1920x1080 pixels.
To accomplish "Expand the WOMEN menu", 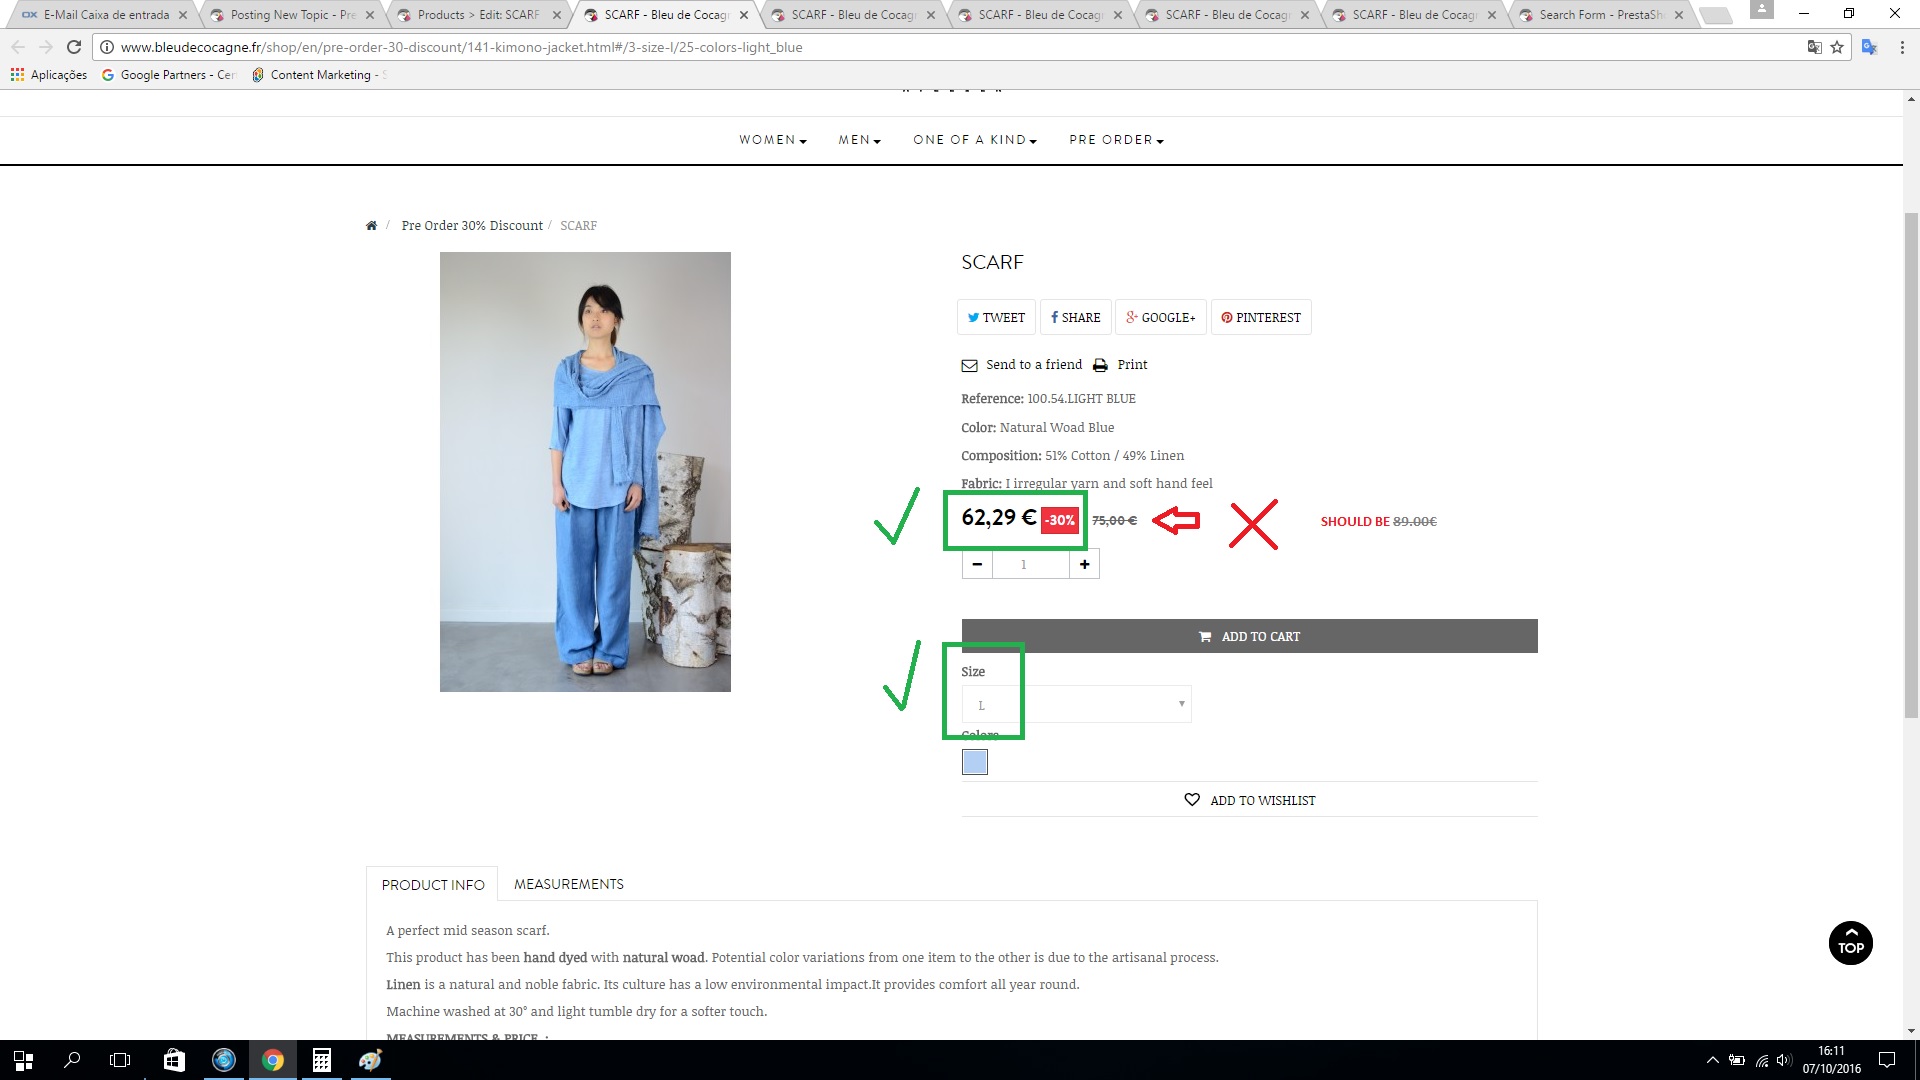I will click(772, 140).
